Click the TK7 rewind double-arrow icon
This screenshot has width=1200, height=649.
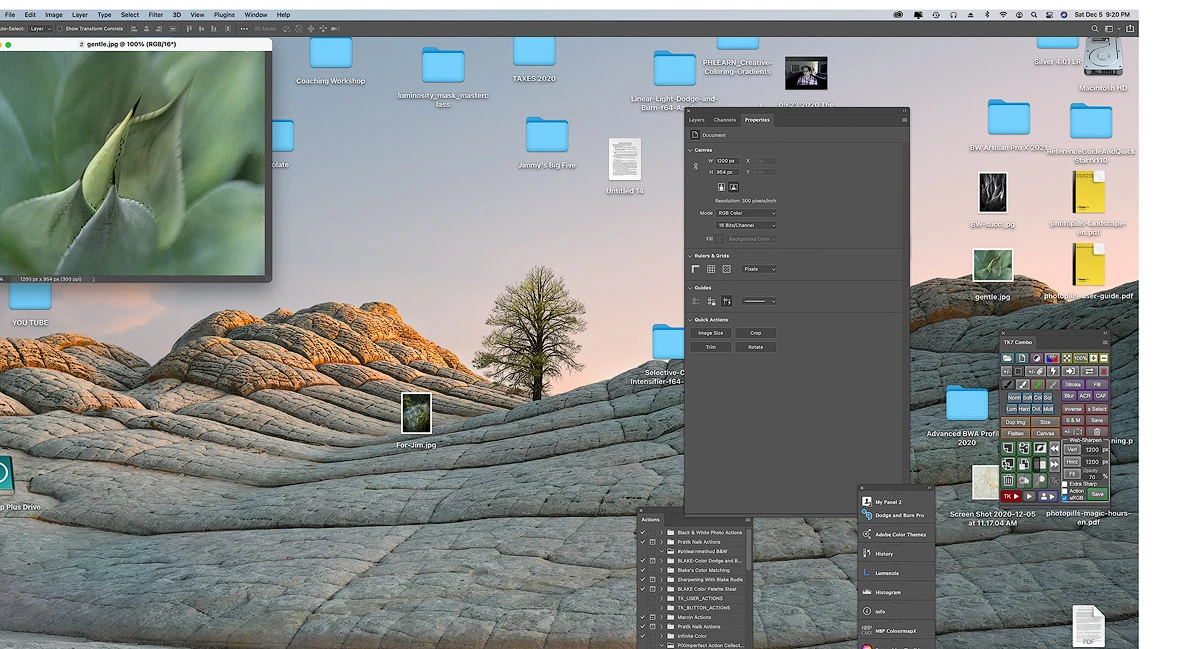coord(1054,449)
